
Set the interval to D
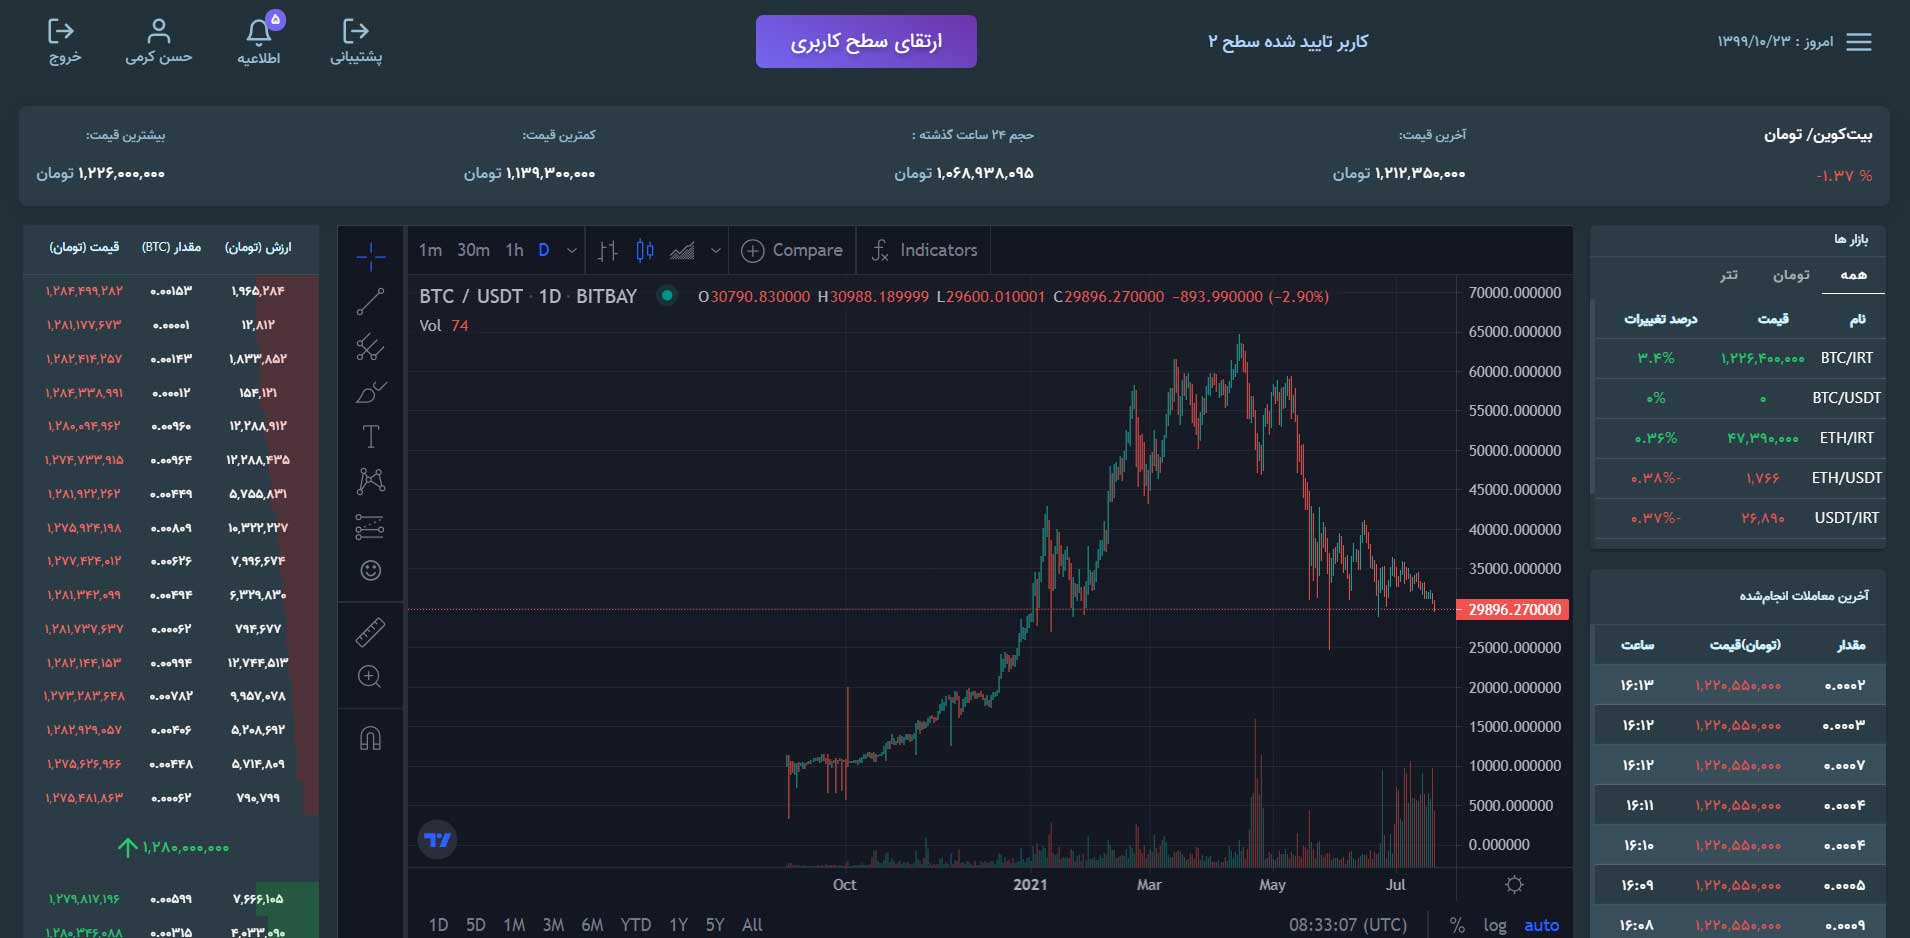544,250
